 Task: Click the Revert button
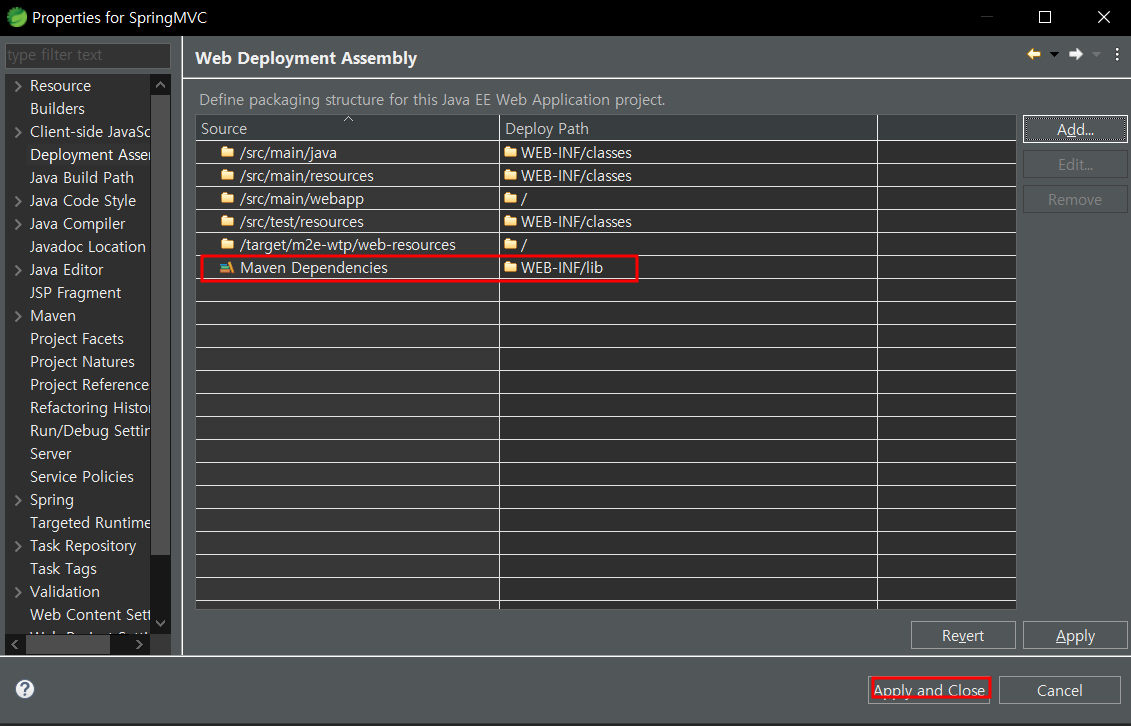point(963,636)
